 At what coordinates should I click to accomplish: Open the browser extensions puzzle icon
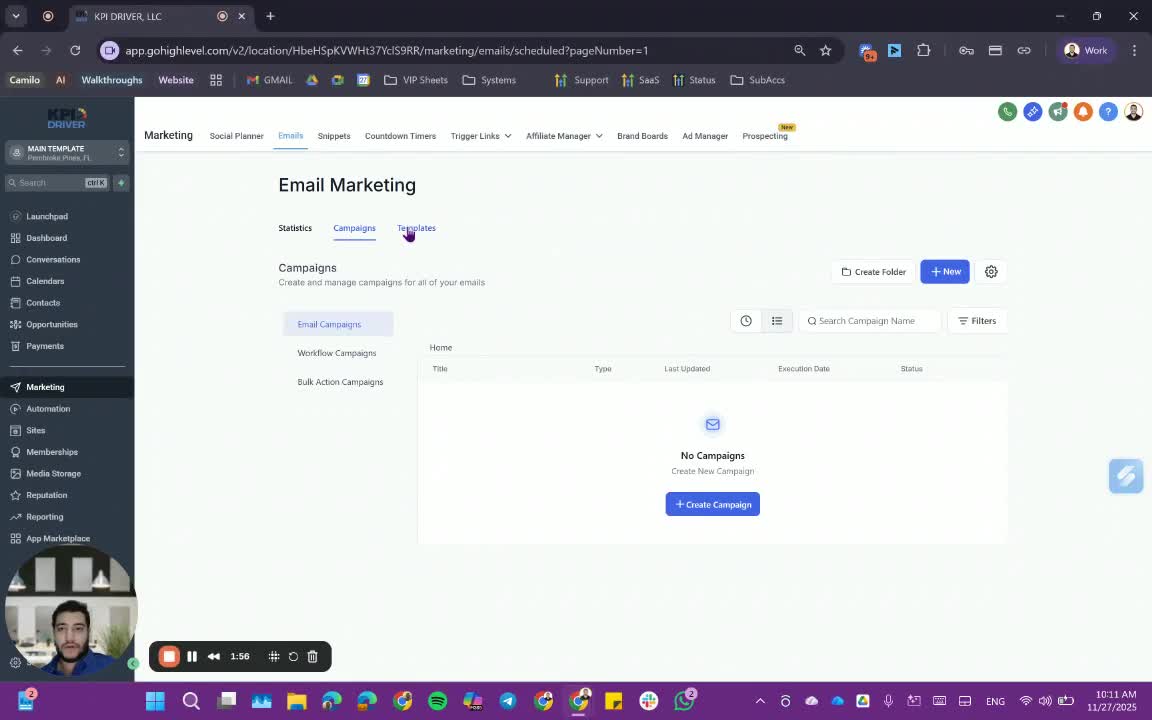point(924,51)
